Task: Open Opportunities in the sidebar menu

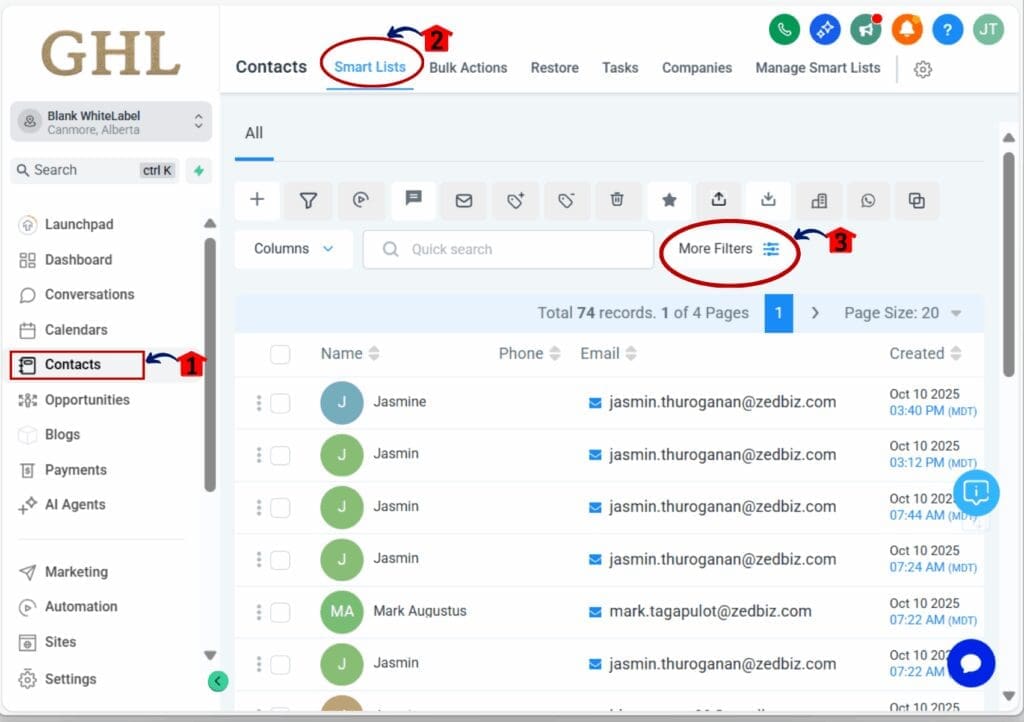Action: tap(87, 400)
